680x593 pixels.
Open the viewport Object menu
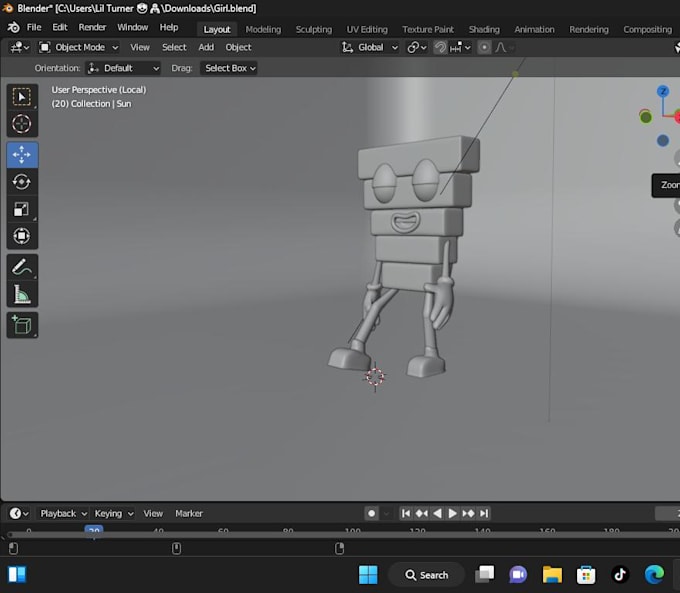[x=238, y=47]
